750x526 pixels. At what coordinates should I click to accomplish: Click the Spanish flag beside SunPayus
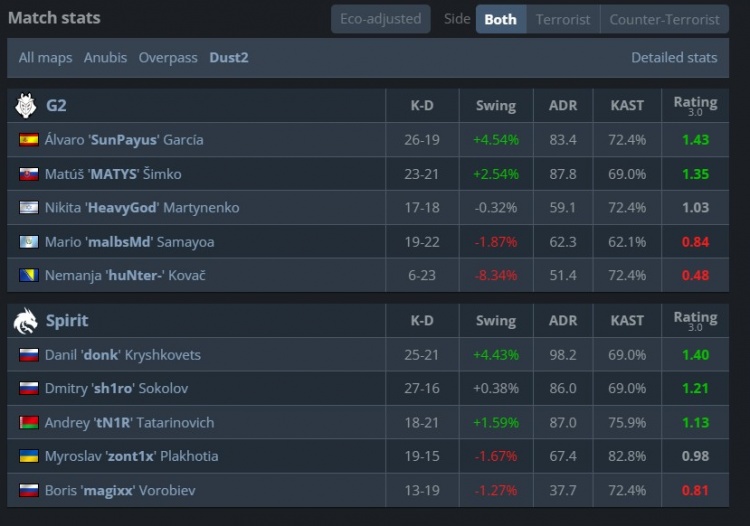[28, 140]
